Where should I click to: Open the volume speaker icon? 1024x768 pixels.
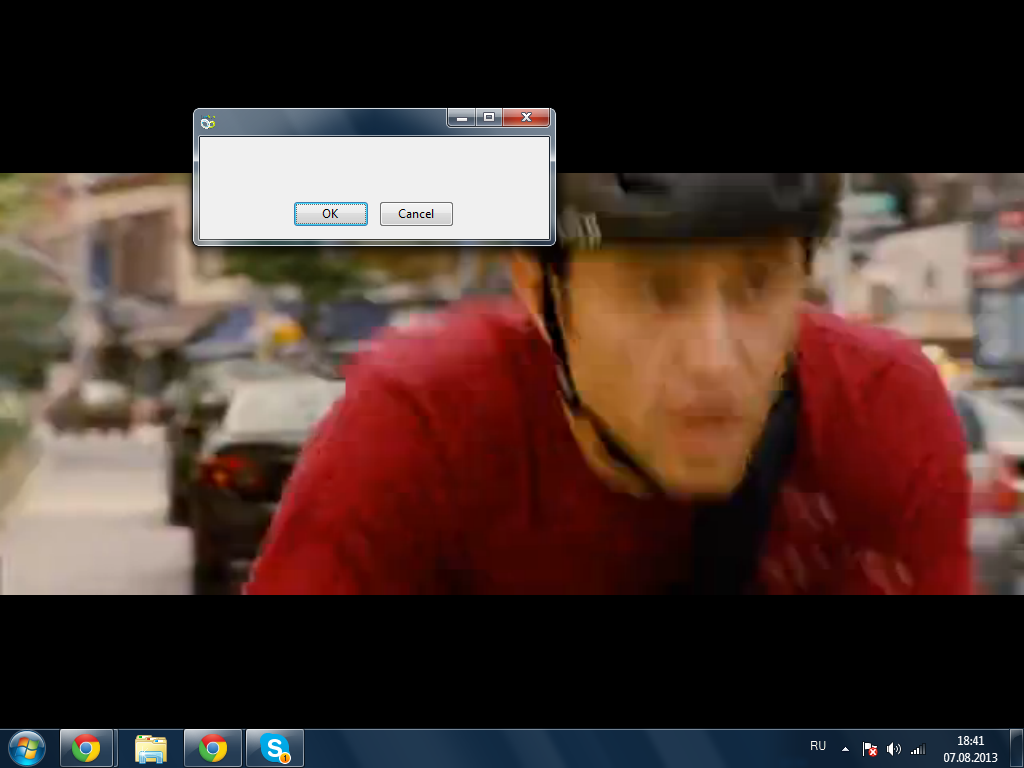(893, 749)
